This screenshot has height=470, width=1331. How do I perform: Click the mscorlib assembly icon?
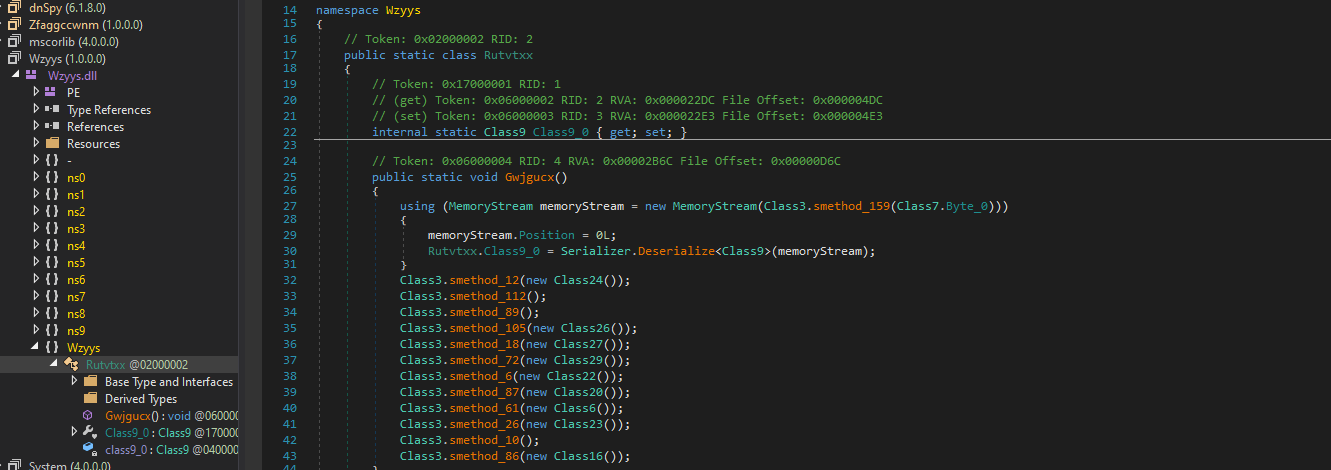coord(14,41)
